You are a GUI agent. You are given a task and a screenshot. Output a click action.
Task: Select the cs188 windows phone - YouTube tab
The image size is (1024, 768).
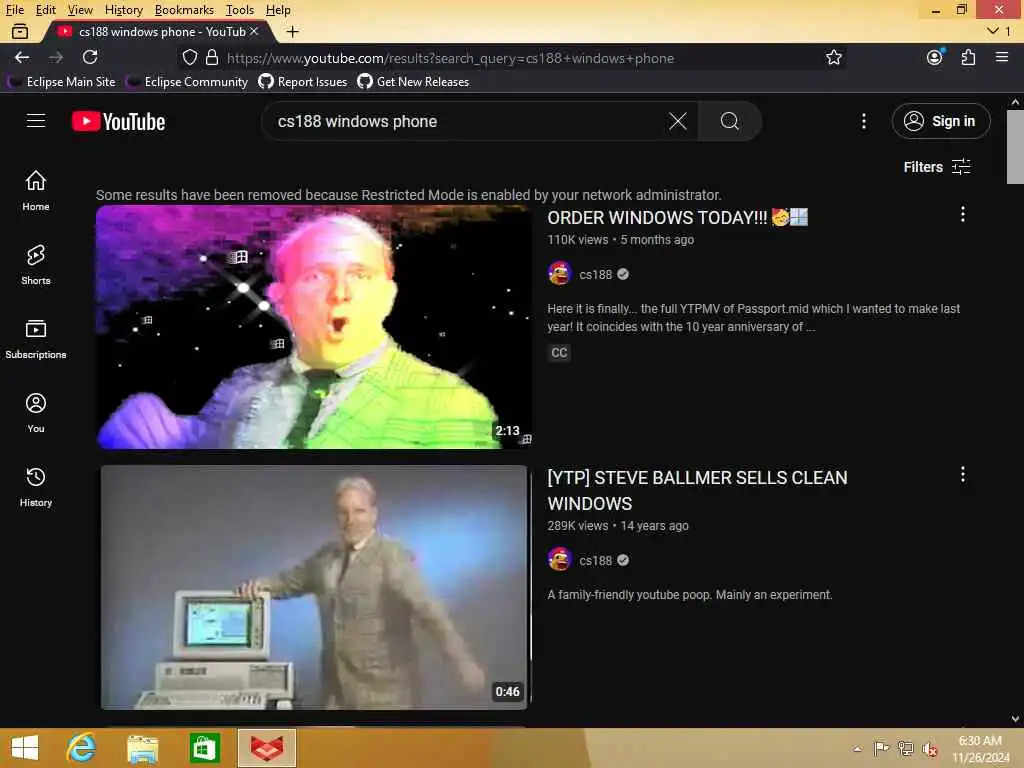click(157, 31)
